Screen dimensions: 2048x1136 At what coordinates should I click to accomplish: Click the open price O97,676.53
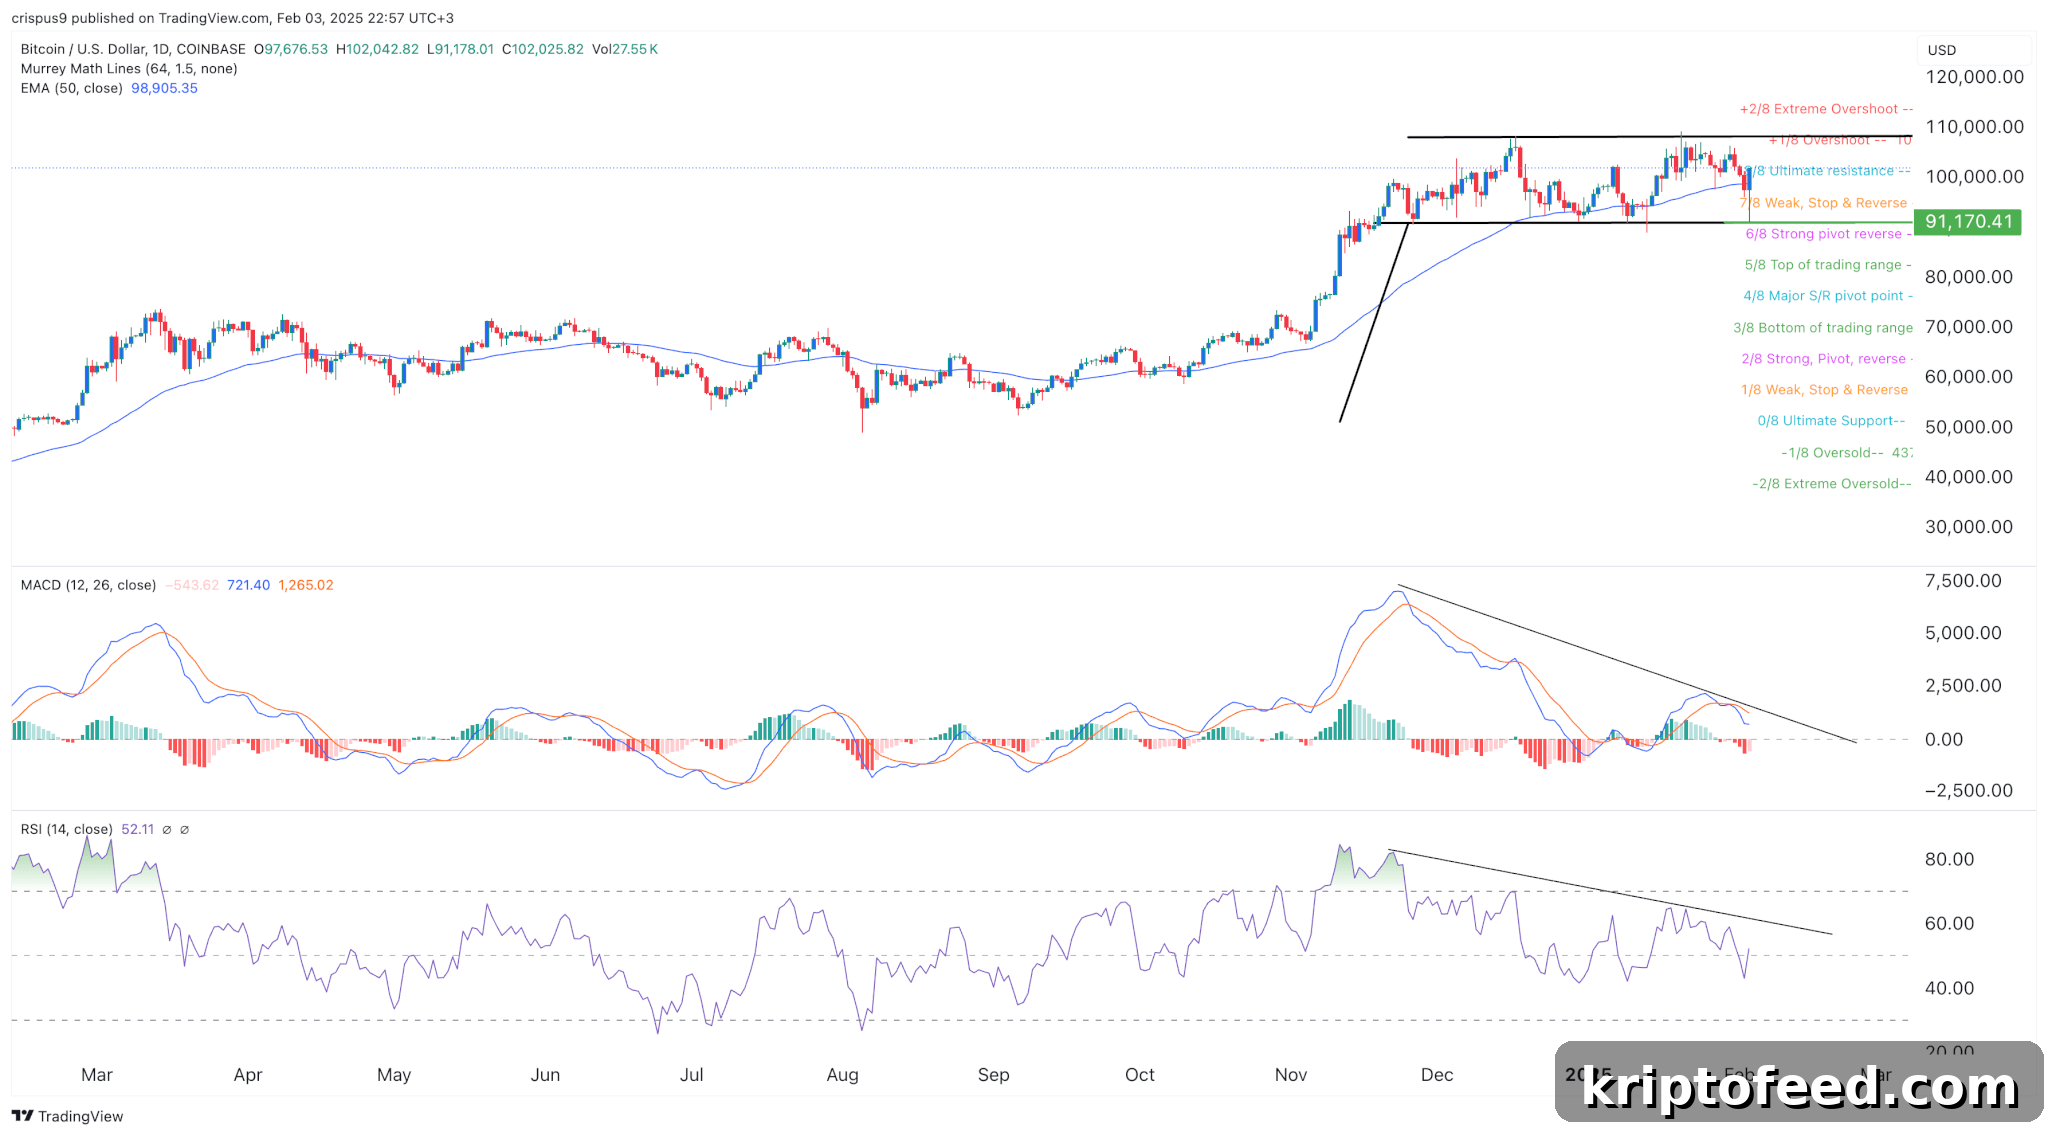(x=291, y=49)
